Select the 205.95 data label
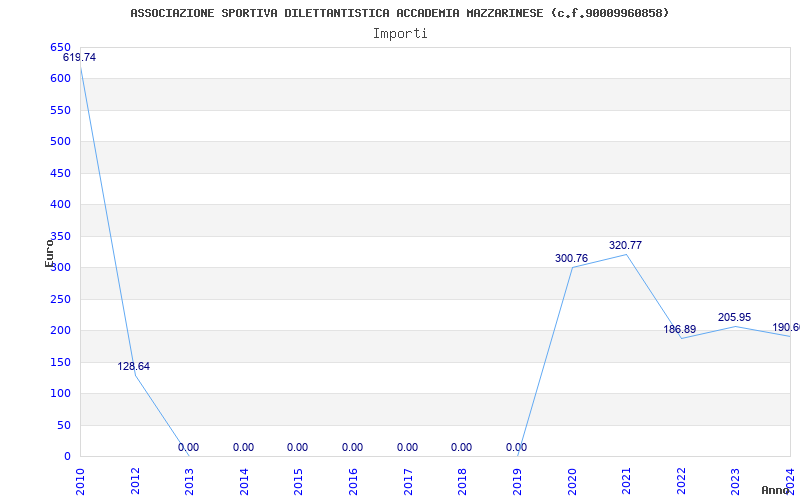 [735, 317]
